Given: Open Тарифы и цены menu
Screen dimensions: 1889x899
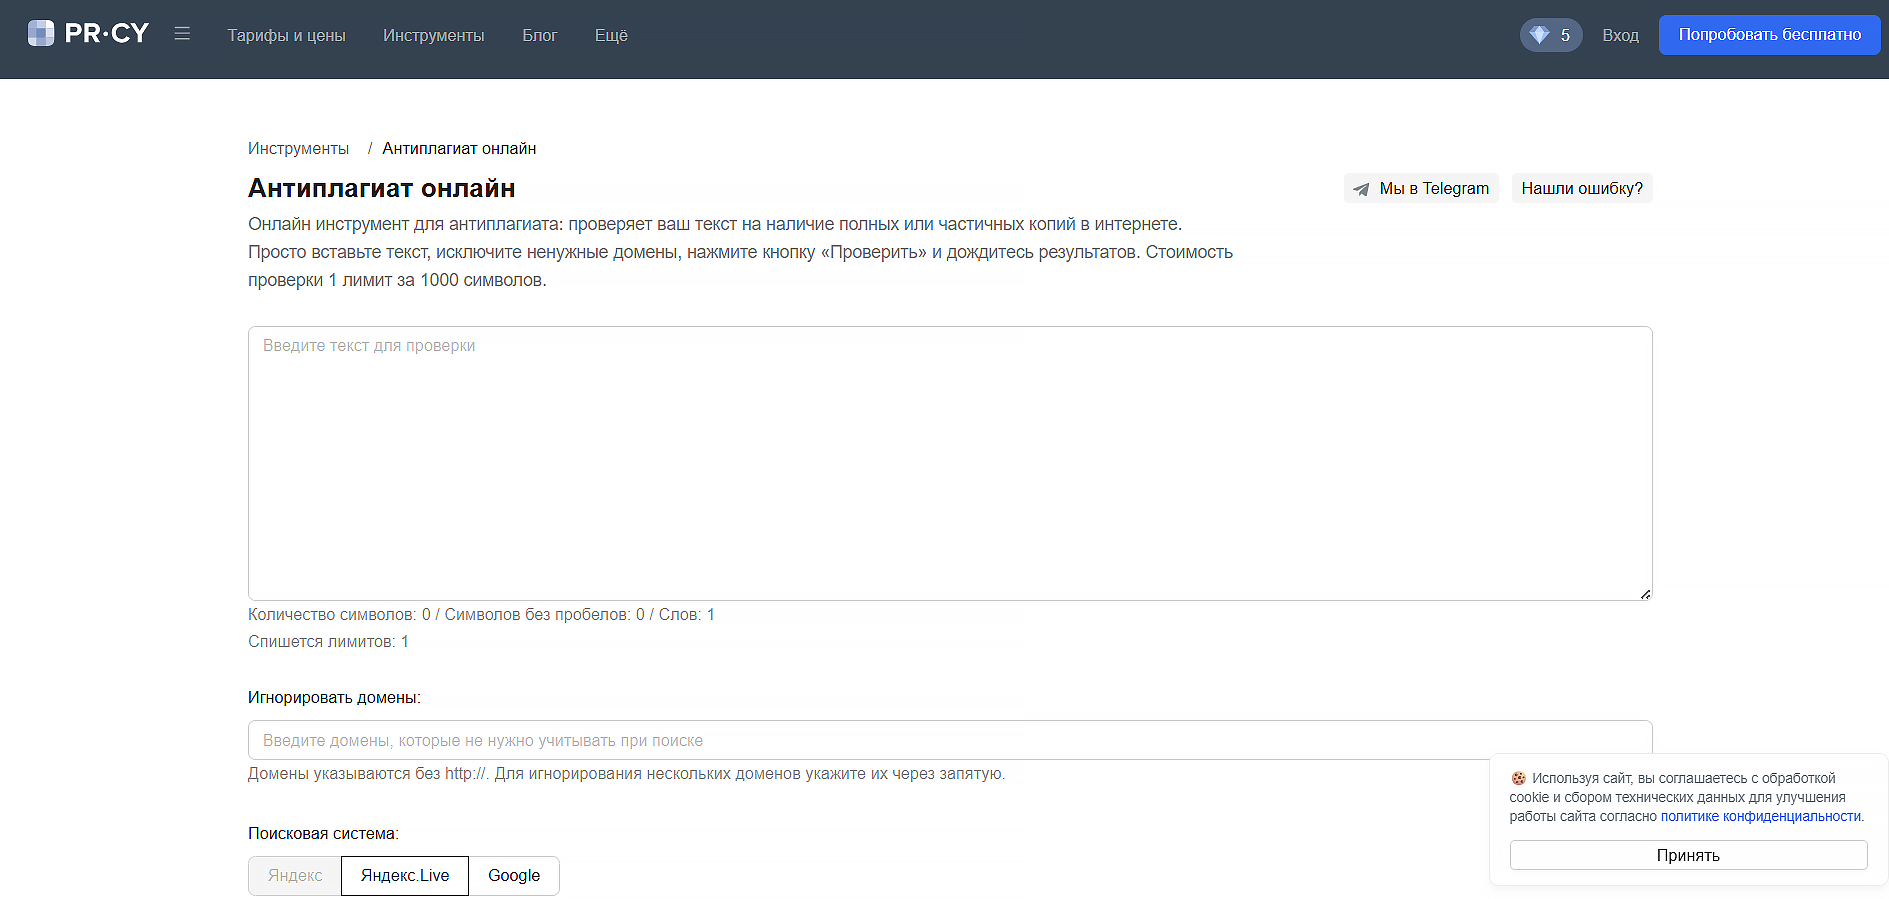Looking at the screenshot, I should pos(286,35).
